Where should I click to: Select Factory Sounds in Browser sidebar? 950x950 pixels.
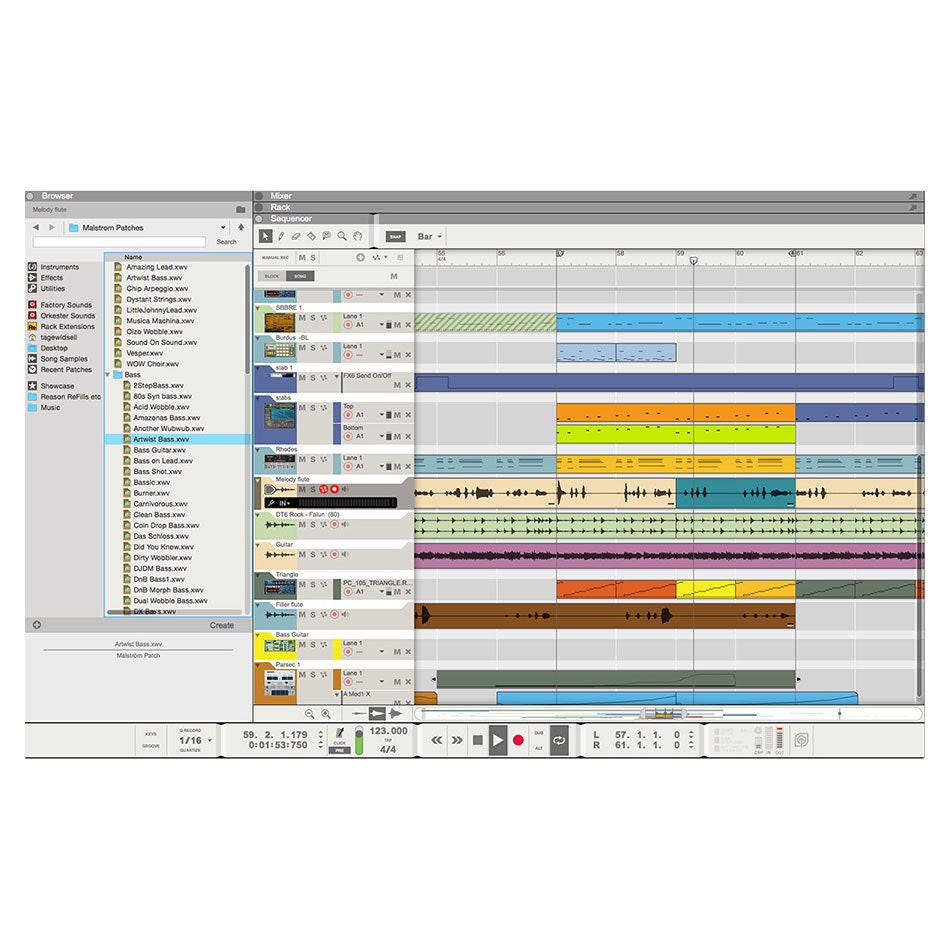coord(59,305)
